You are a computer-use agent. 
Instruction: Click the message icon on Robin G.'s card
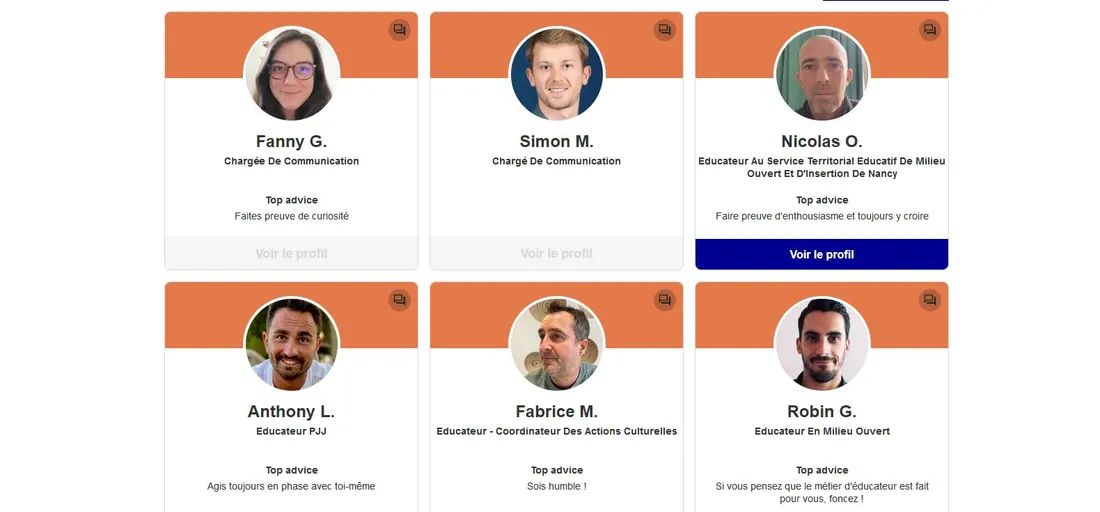pyautogui.click(x=930, y=300)
